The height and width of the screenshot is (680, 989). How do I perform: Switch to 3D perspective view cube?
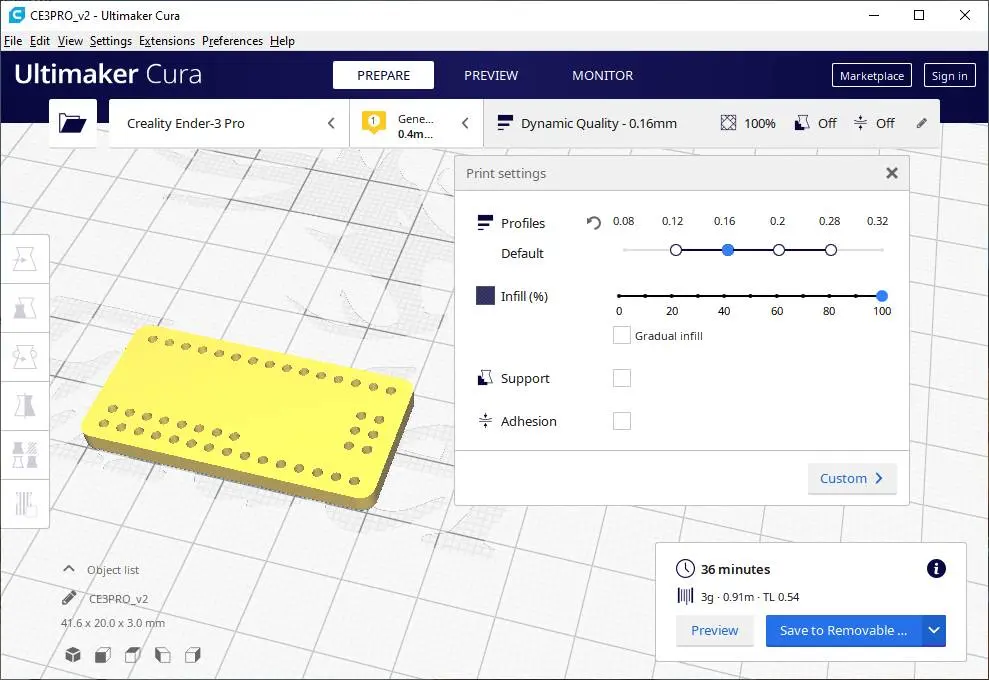point(73,655)
